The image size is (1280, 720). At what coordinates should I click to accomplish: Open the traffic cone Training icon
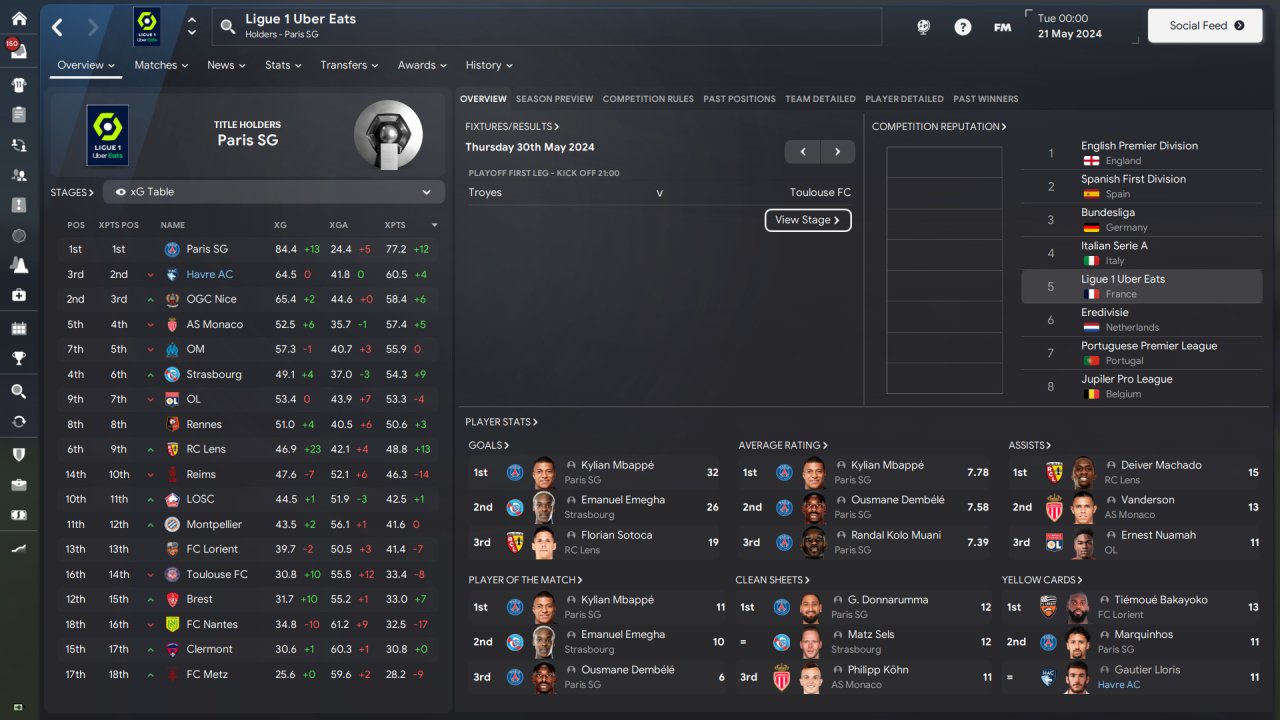pos(19,265)
